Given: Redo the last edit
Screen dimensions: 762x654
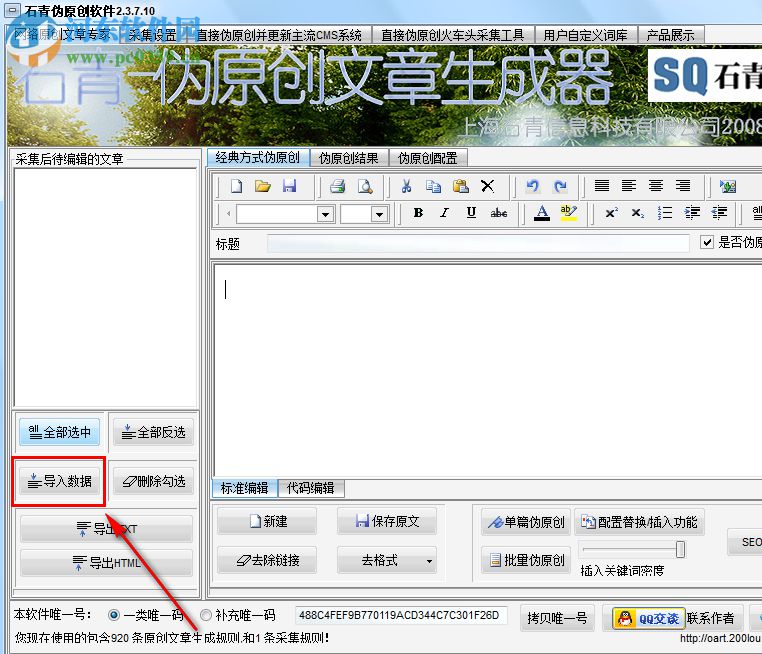Looking at the screenshot, I should coord(560,186).
